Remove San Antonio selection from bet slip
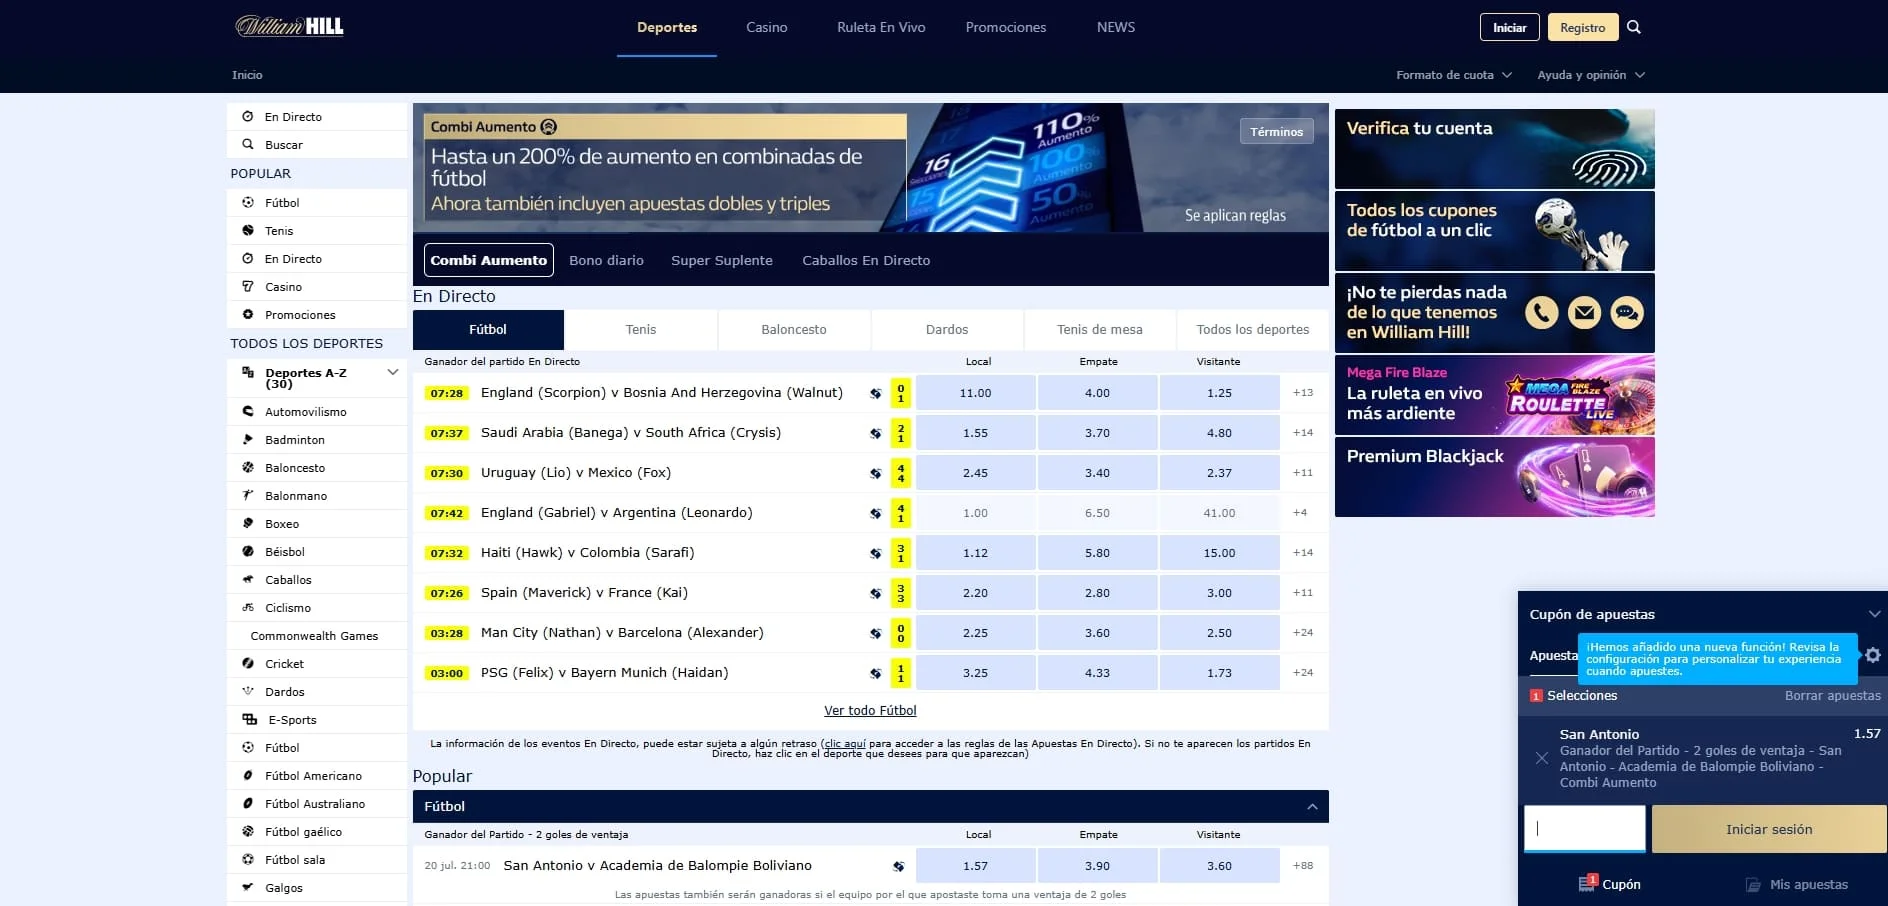 click(1542, 759)
